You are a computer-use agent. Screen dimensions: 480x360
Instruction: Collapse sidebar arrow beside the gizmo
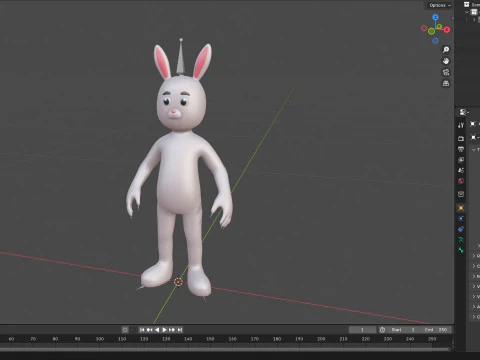pos(452,18)
